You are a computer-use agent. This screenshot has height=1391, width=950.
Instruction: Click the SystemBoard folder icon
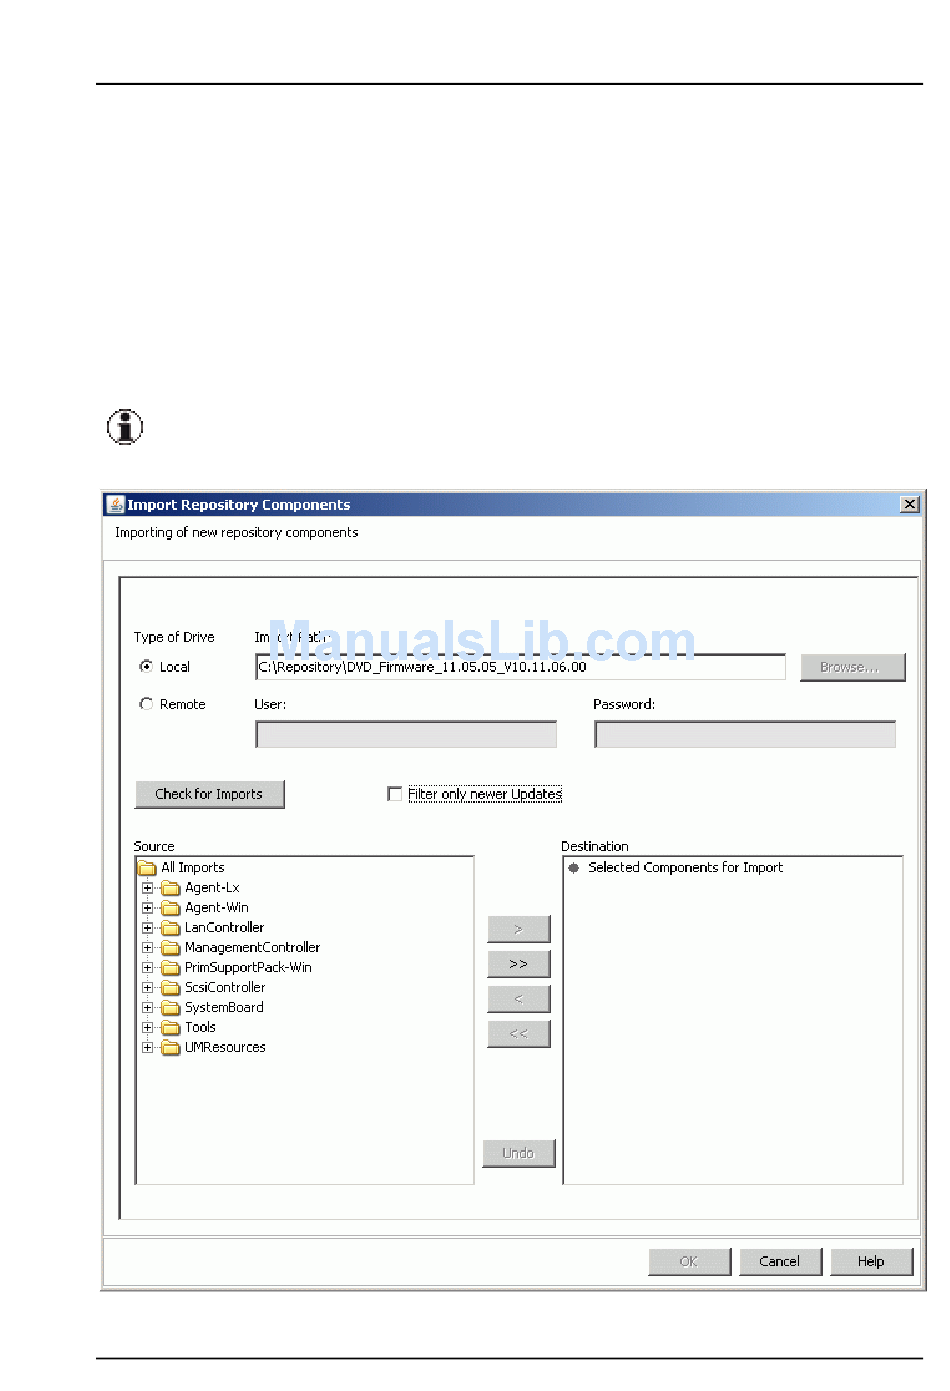(x=171, y=1008)
